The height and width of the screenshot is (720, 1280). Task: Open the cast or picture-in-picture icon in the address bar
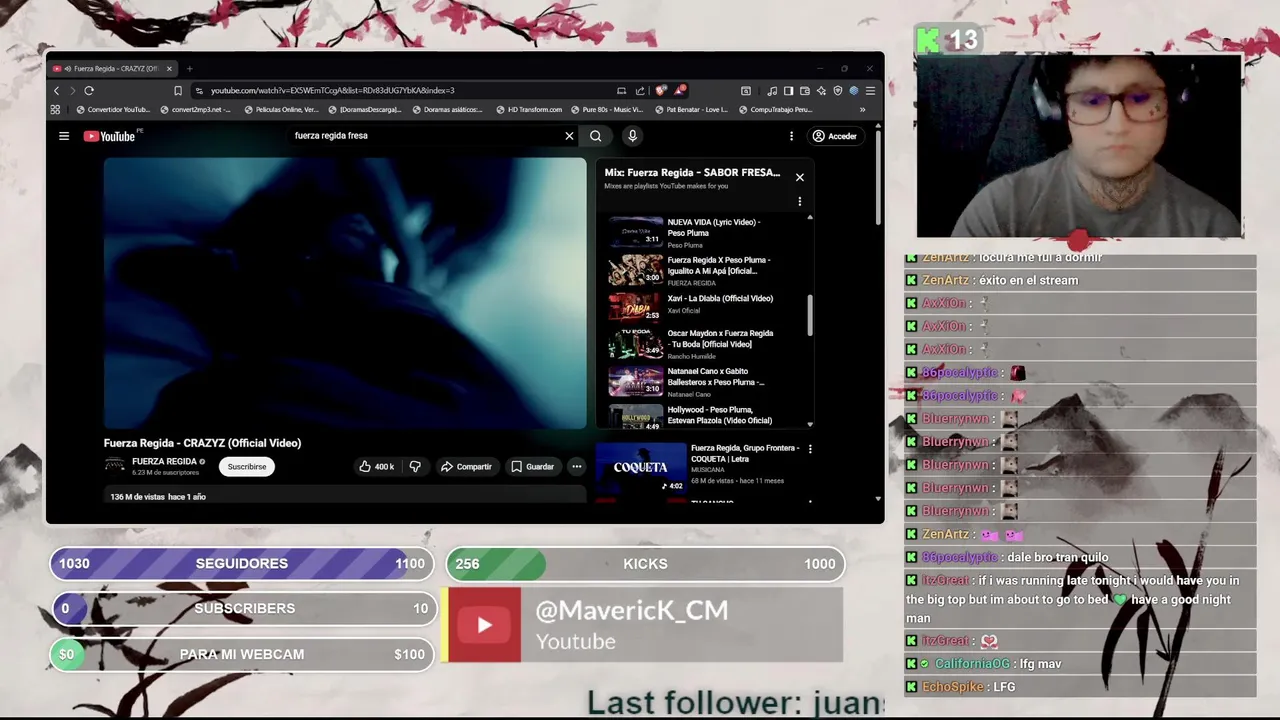[x=621, y=90]
